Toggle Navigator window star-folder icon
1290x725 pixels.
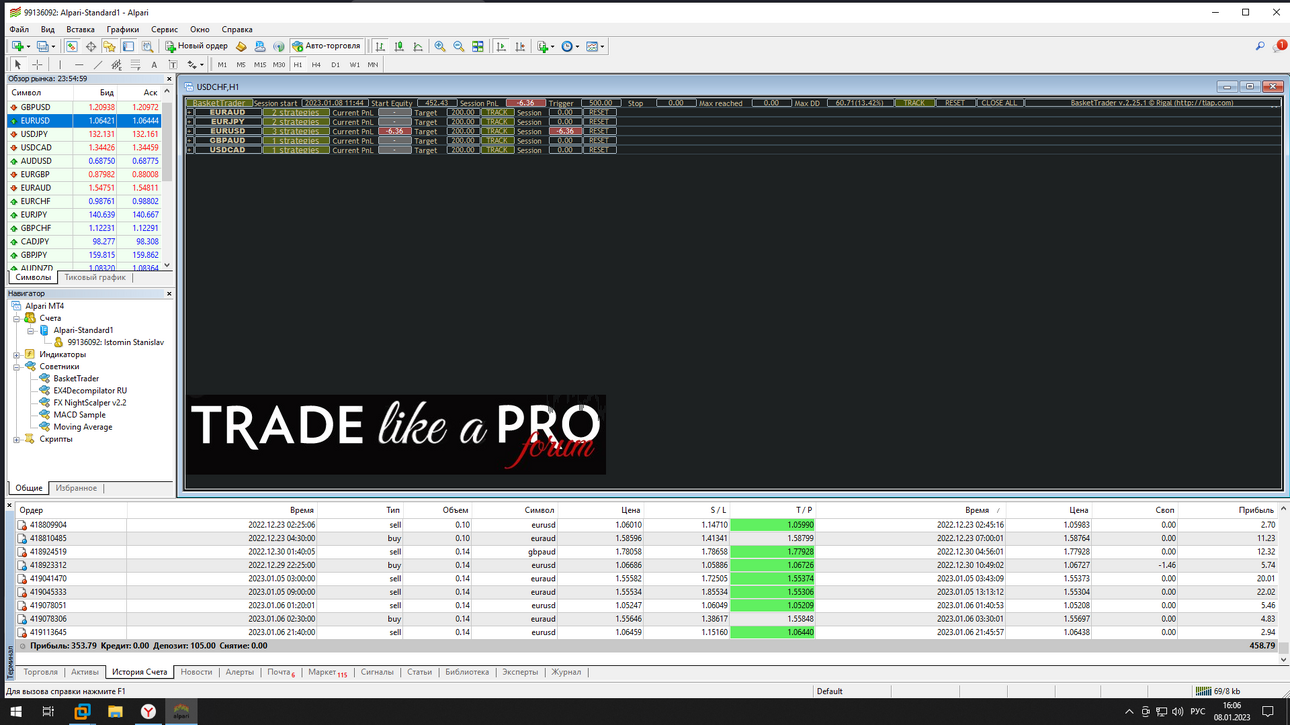110,46
